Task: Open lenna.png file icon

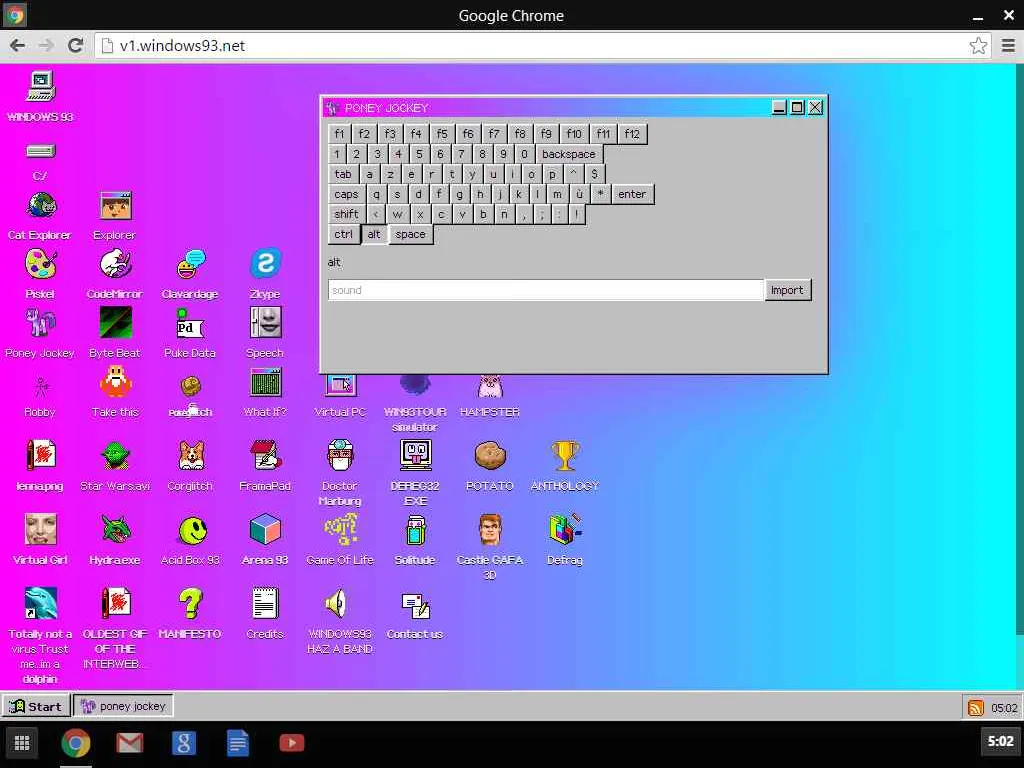Action: [x=40, y=456]
